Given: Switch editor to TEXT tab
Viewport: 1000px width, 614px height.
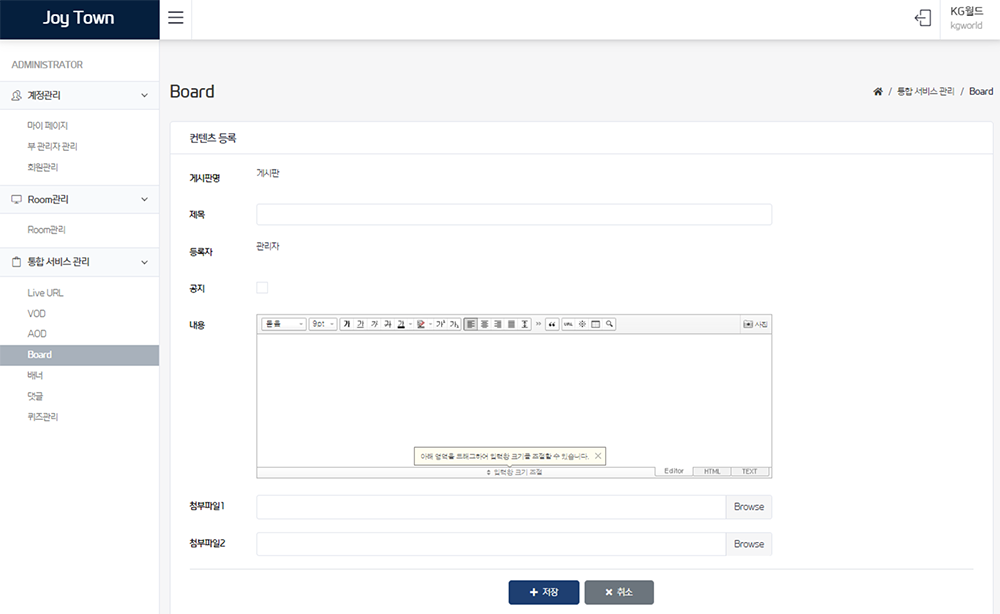Looking at the screenshot, I should click(x=749, y=471).
